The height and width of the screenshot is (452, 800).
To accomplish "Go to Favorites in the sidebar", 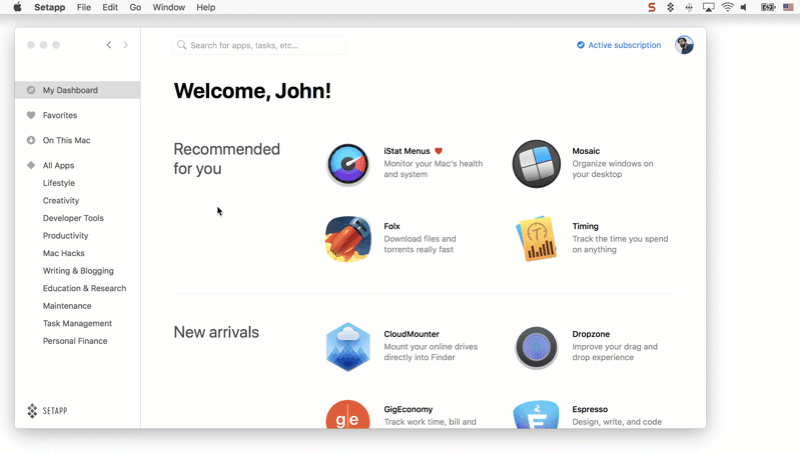I will coord(59,115).
